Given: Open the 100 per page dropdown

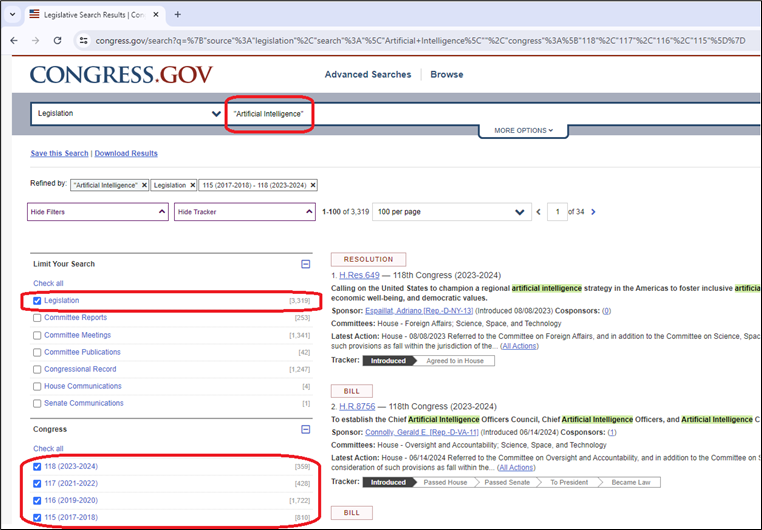Looking at the screenshot, I should pyautogui.click(x=451, y=212).
